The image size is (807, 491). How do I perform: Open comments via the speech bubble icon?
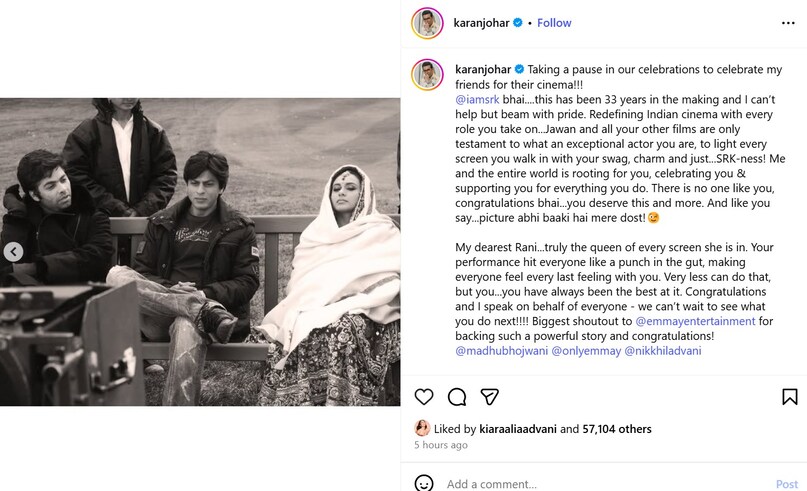[x=457, y=397]
